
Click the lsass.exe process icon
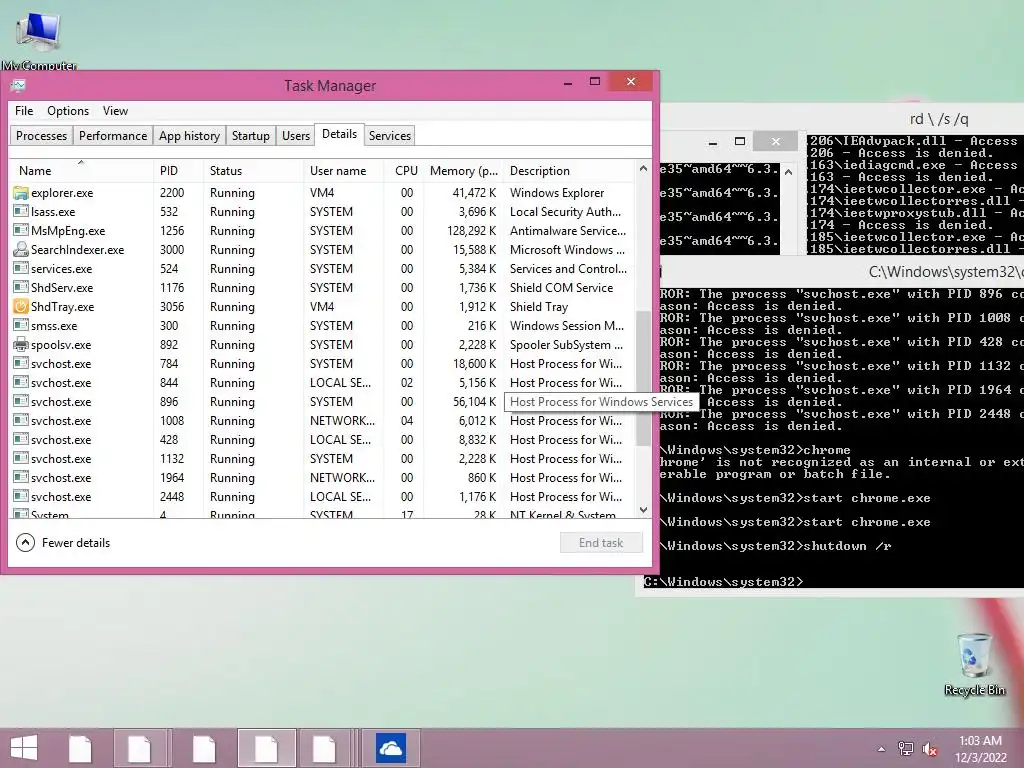click(x=21, y=212)
